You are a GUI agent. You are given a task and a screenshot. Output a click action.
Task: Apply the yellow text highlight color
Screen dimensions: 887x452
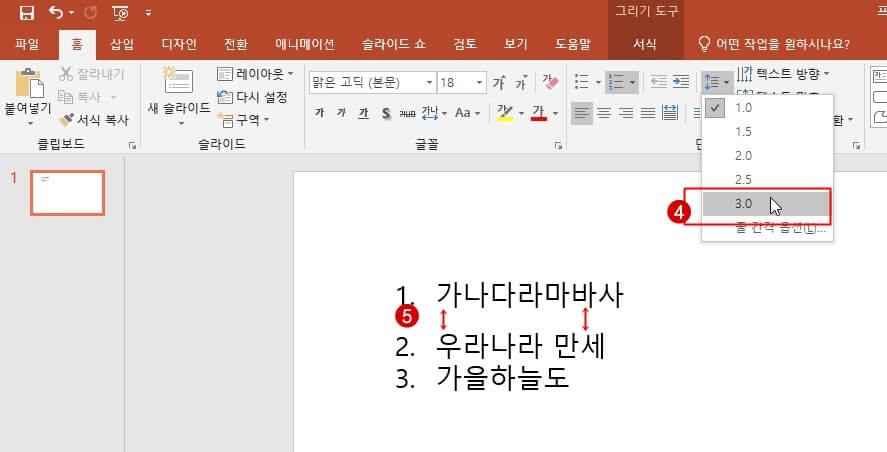[x=505, y=113]
